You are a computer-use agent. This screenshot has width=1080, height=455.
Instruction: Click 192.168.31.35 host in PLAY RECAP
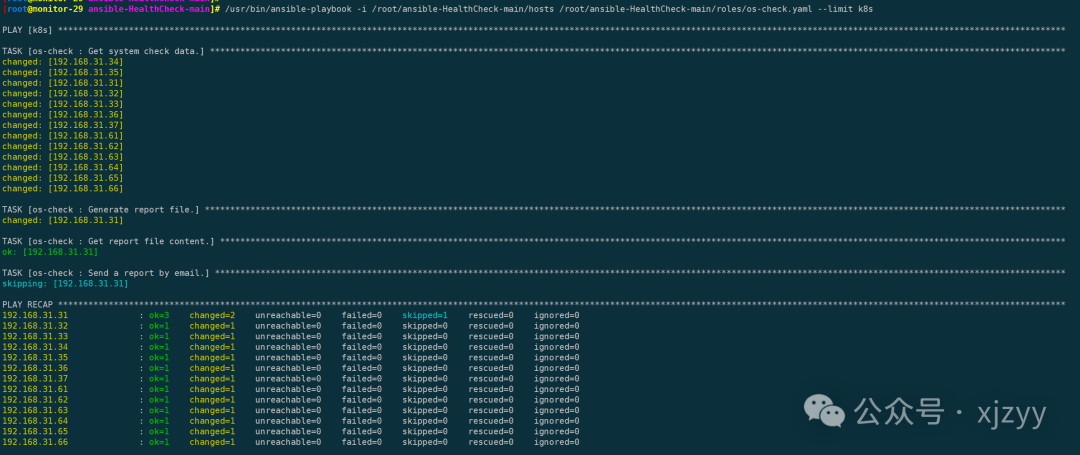[35, 357]
